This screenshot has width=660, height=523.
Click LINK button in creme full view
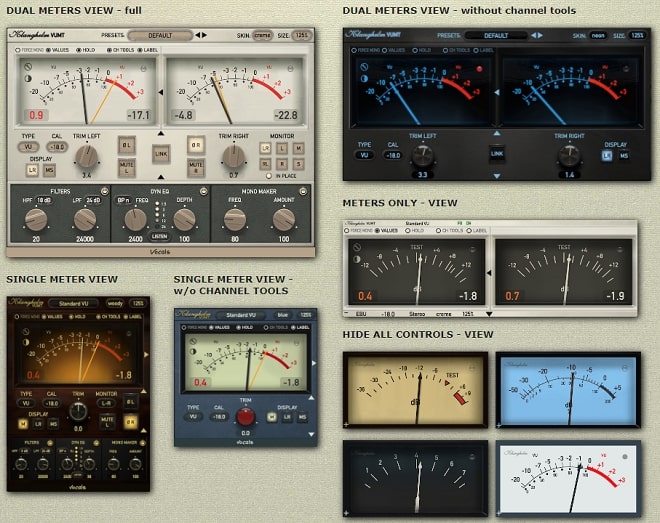click(161, 154)
